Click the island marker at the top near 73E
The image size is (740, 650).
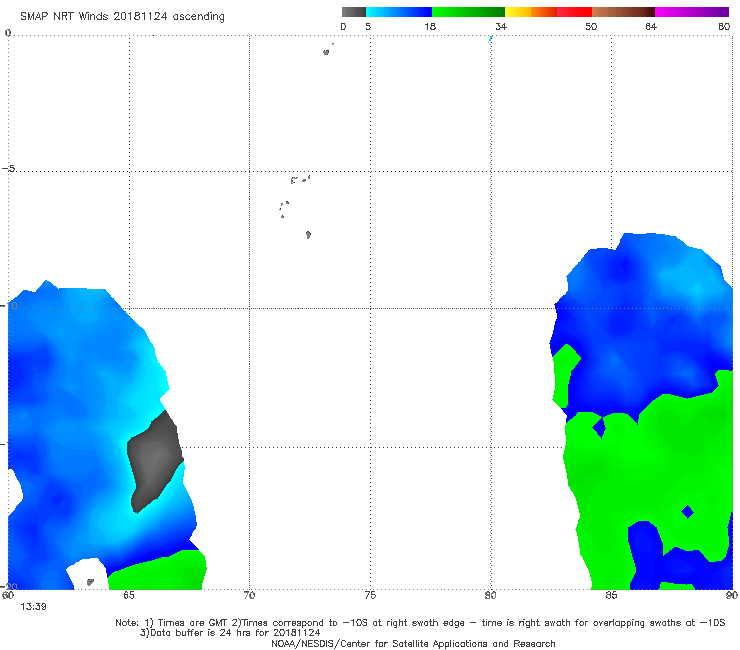(x=326, y=52)
